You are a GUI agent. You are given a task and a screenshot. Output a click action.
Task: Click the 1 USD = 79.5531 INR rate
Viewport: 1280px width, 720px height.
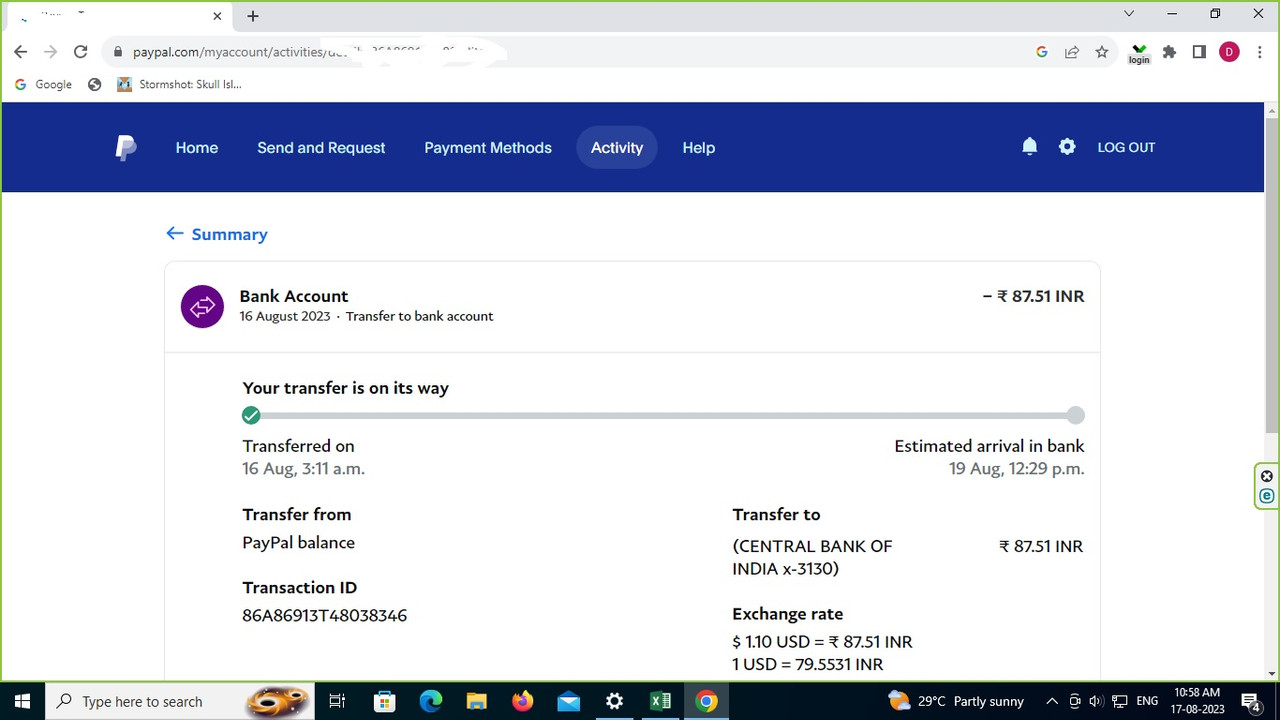[808, 664]
